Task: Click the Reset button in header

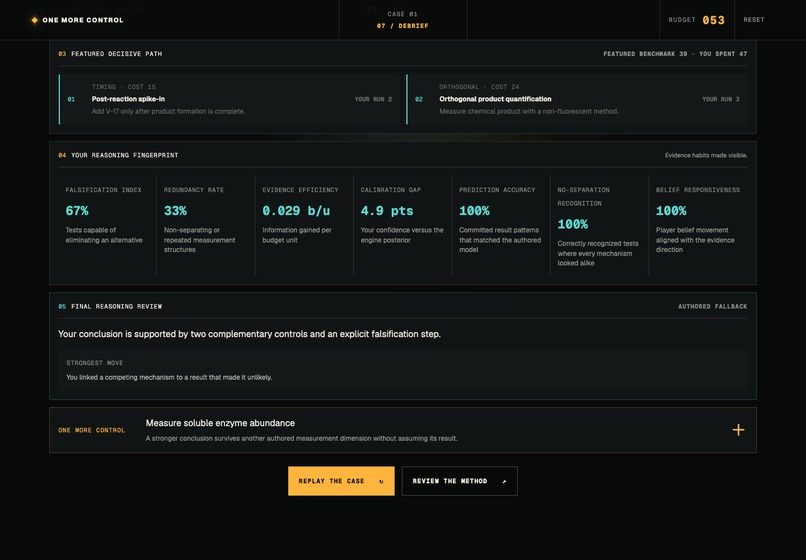Action: tap(754, 20)
